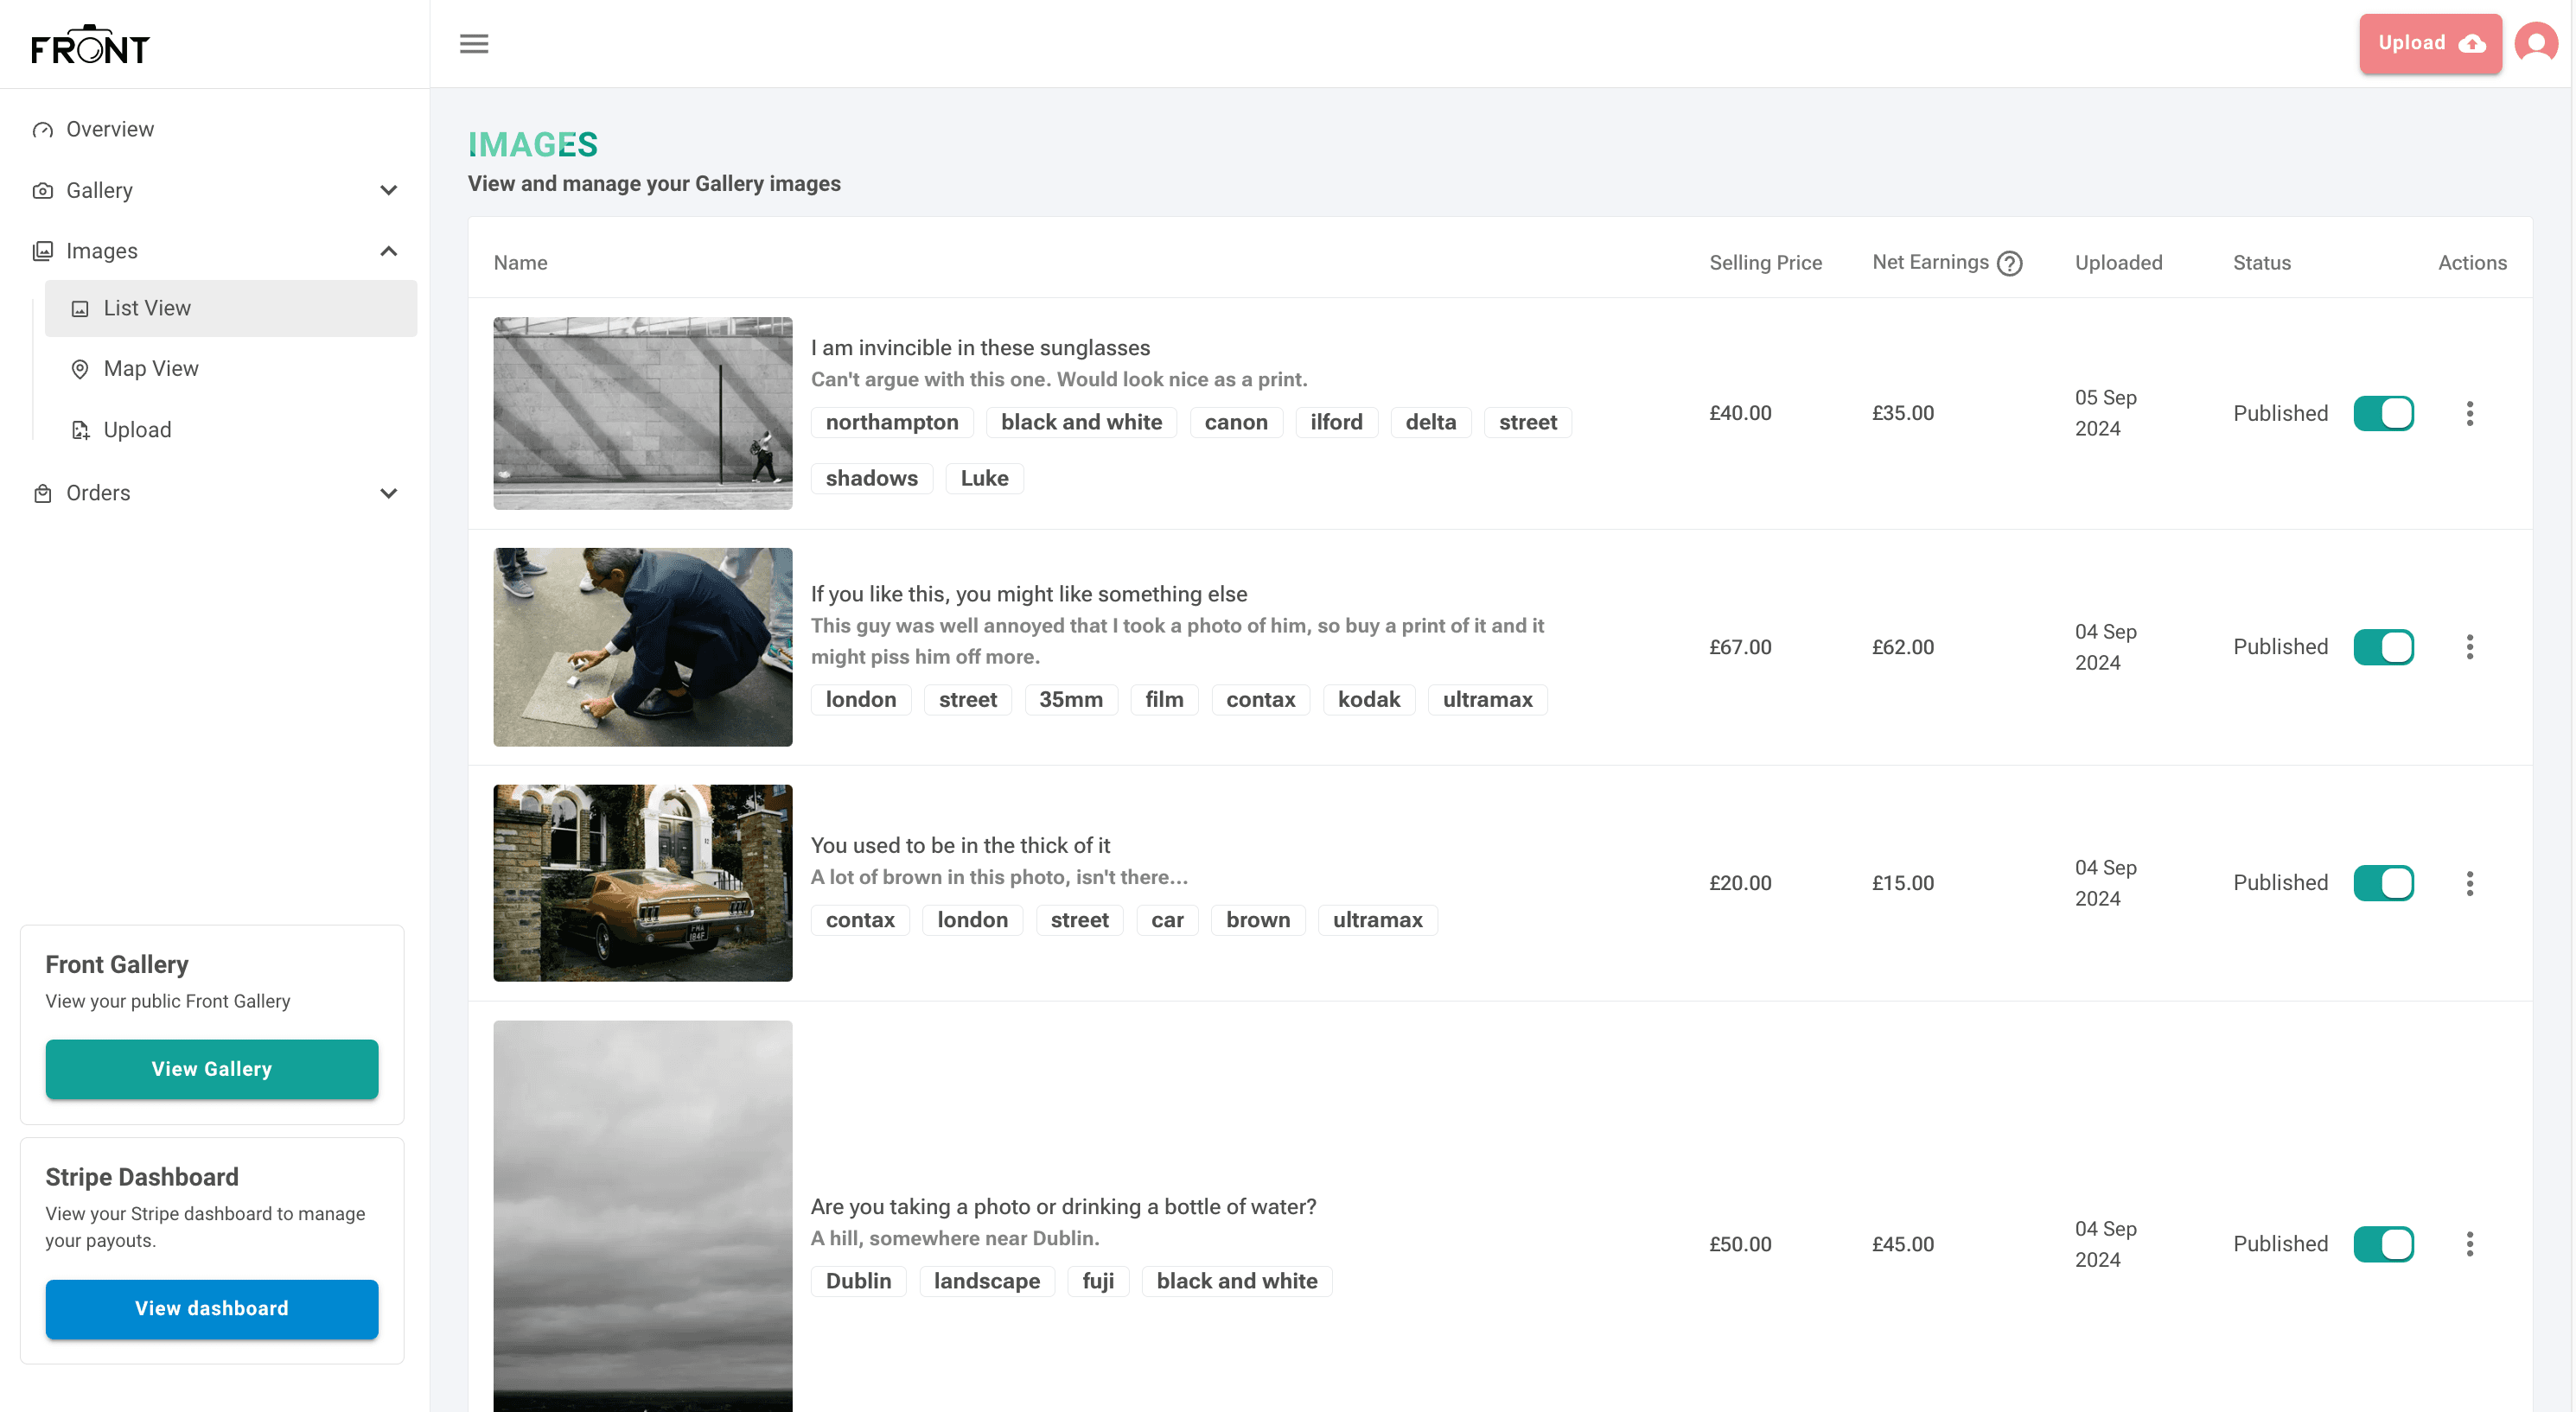Open thumbnail of crouching man street photo

(x=643, y=647)
